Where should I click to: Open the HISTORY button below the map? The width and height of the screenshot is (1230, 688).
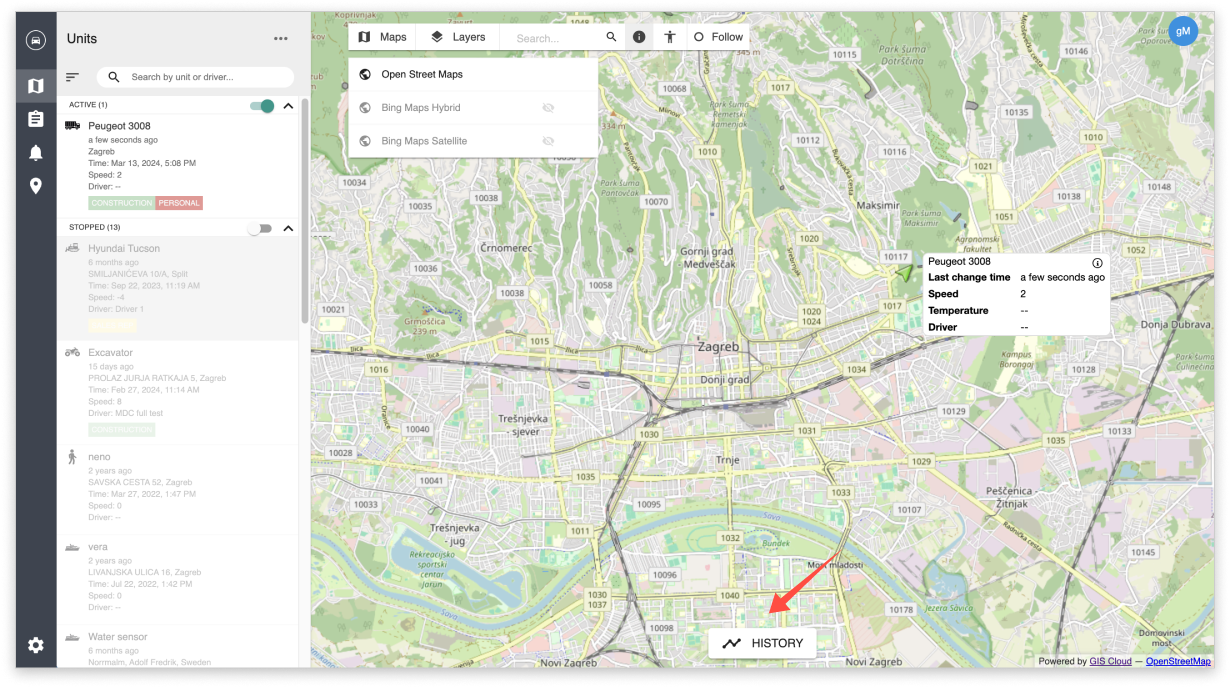(x=763, y=643)
